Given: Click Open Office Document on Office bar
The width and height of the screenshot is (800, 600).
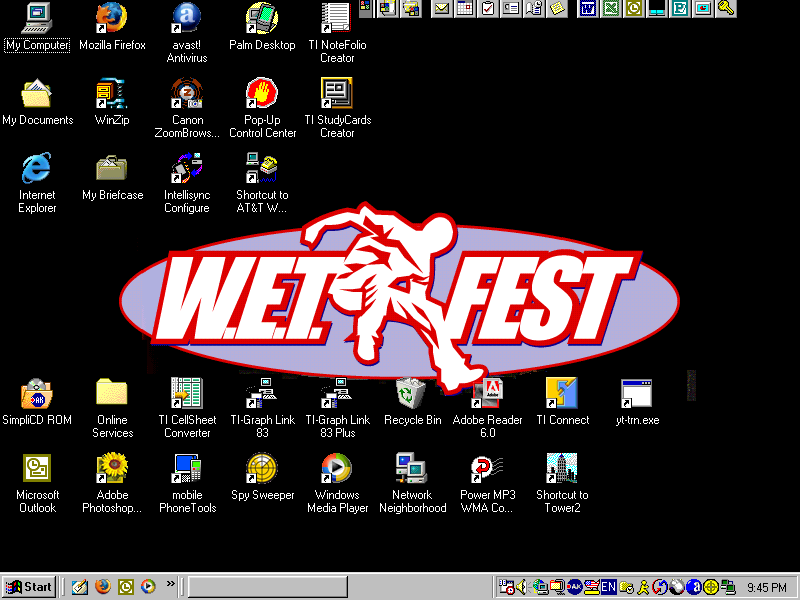Looking at the screenshot, I should click(x=411, y=8).
